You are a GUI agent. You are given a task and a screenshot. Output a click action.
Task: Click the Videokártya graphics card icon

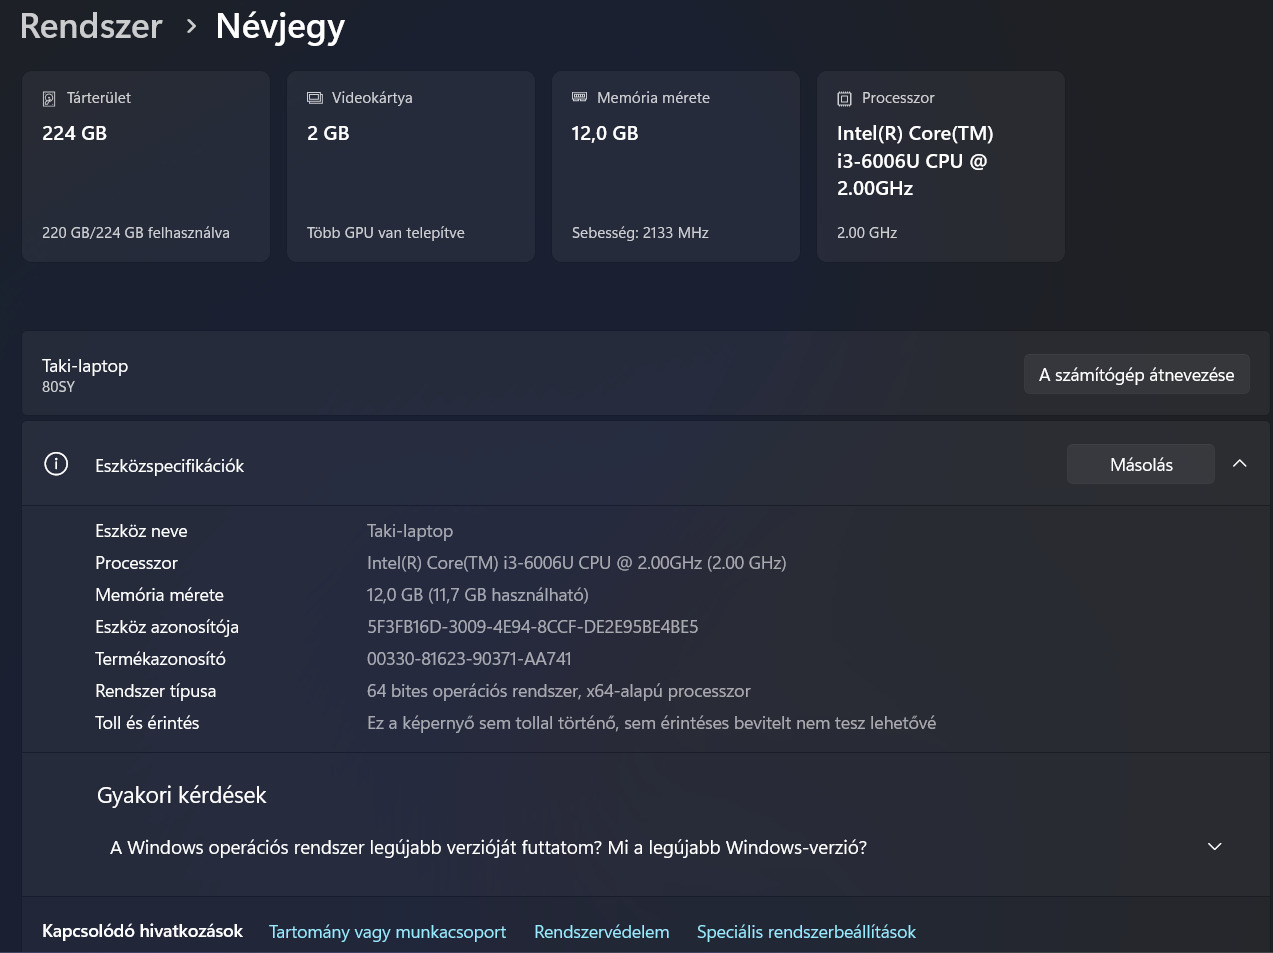(x=315, y=98)
